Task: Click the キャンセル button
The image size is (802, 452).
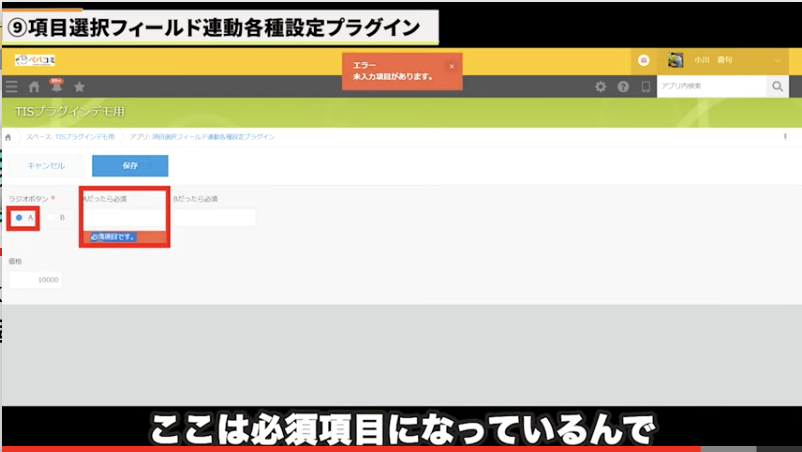Action: 46,165
